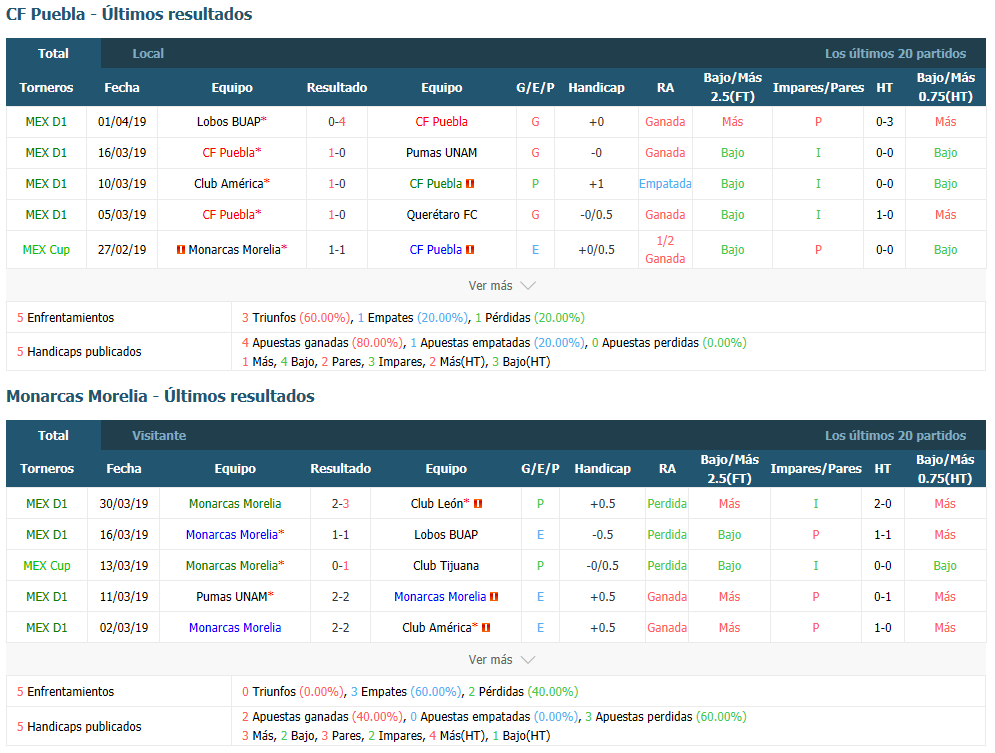Click '3 Triunfos (60.00%)' in CF Puebla summary
The image size is (995, 753).
pos(296,318)
